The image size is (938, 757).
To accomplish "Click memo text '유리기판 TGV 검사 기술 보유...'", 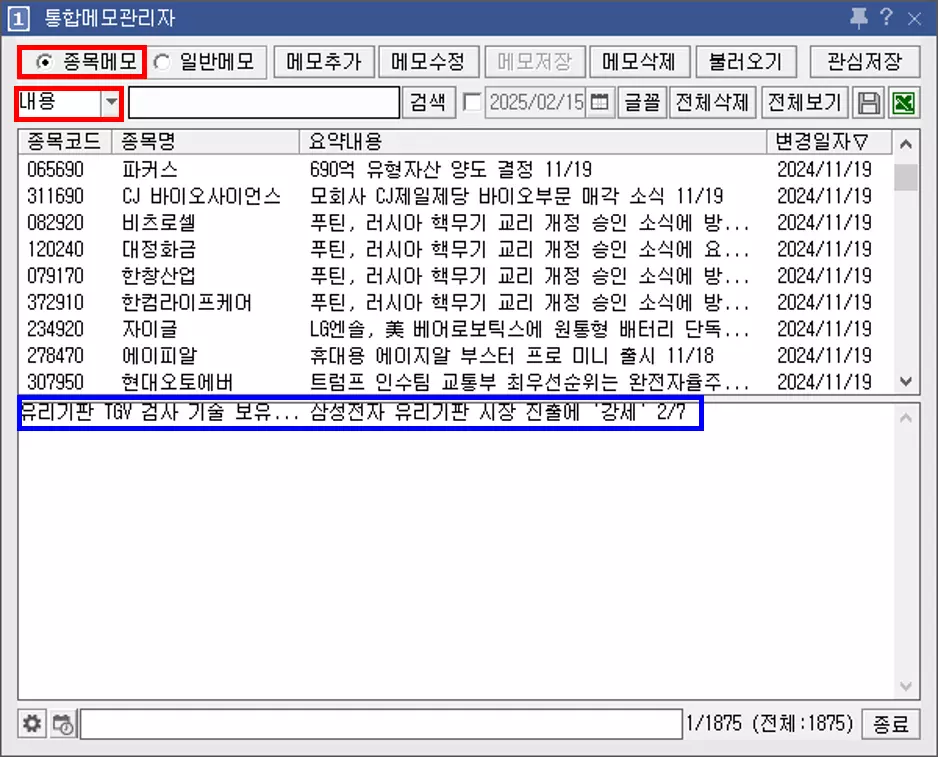I will (160, 412).
